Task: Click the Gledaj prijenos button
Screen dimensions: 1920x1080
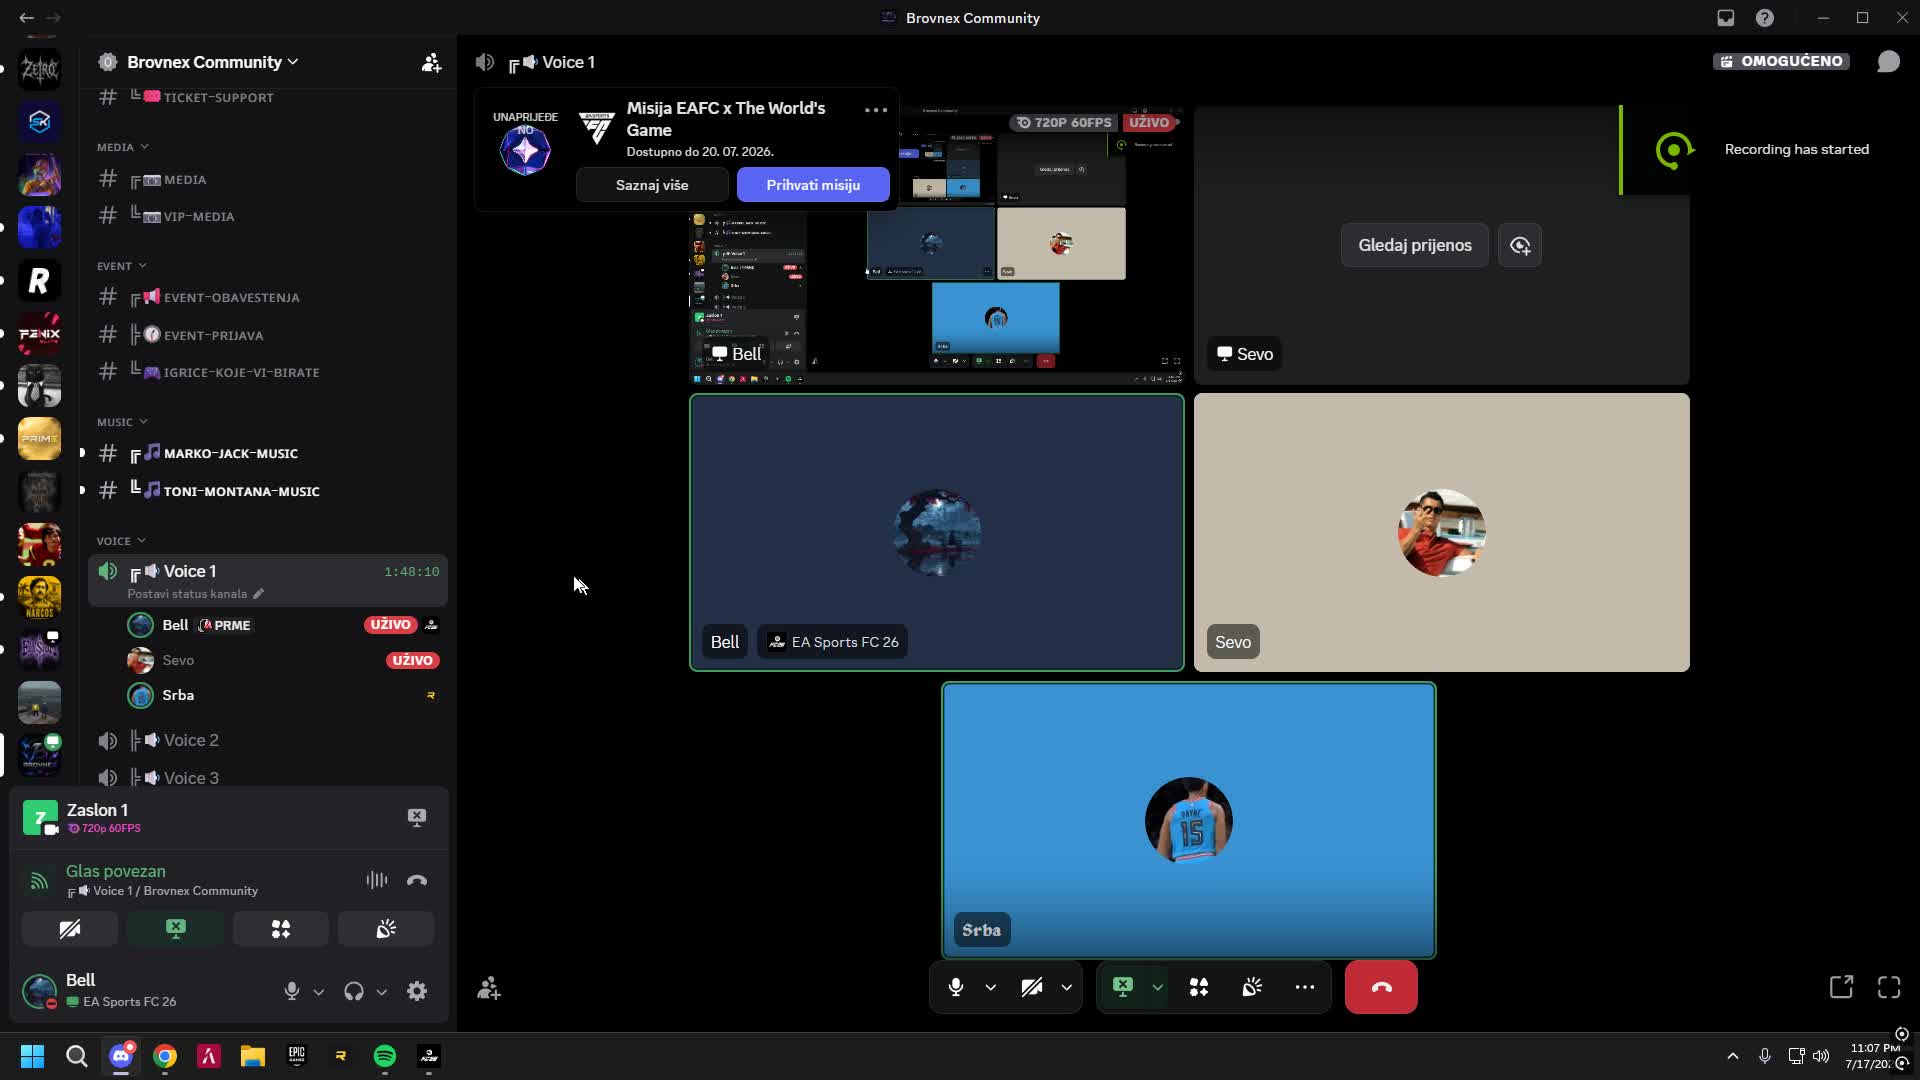Action: 1414,245
